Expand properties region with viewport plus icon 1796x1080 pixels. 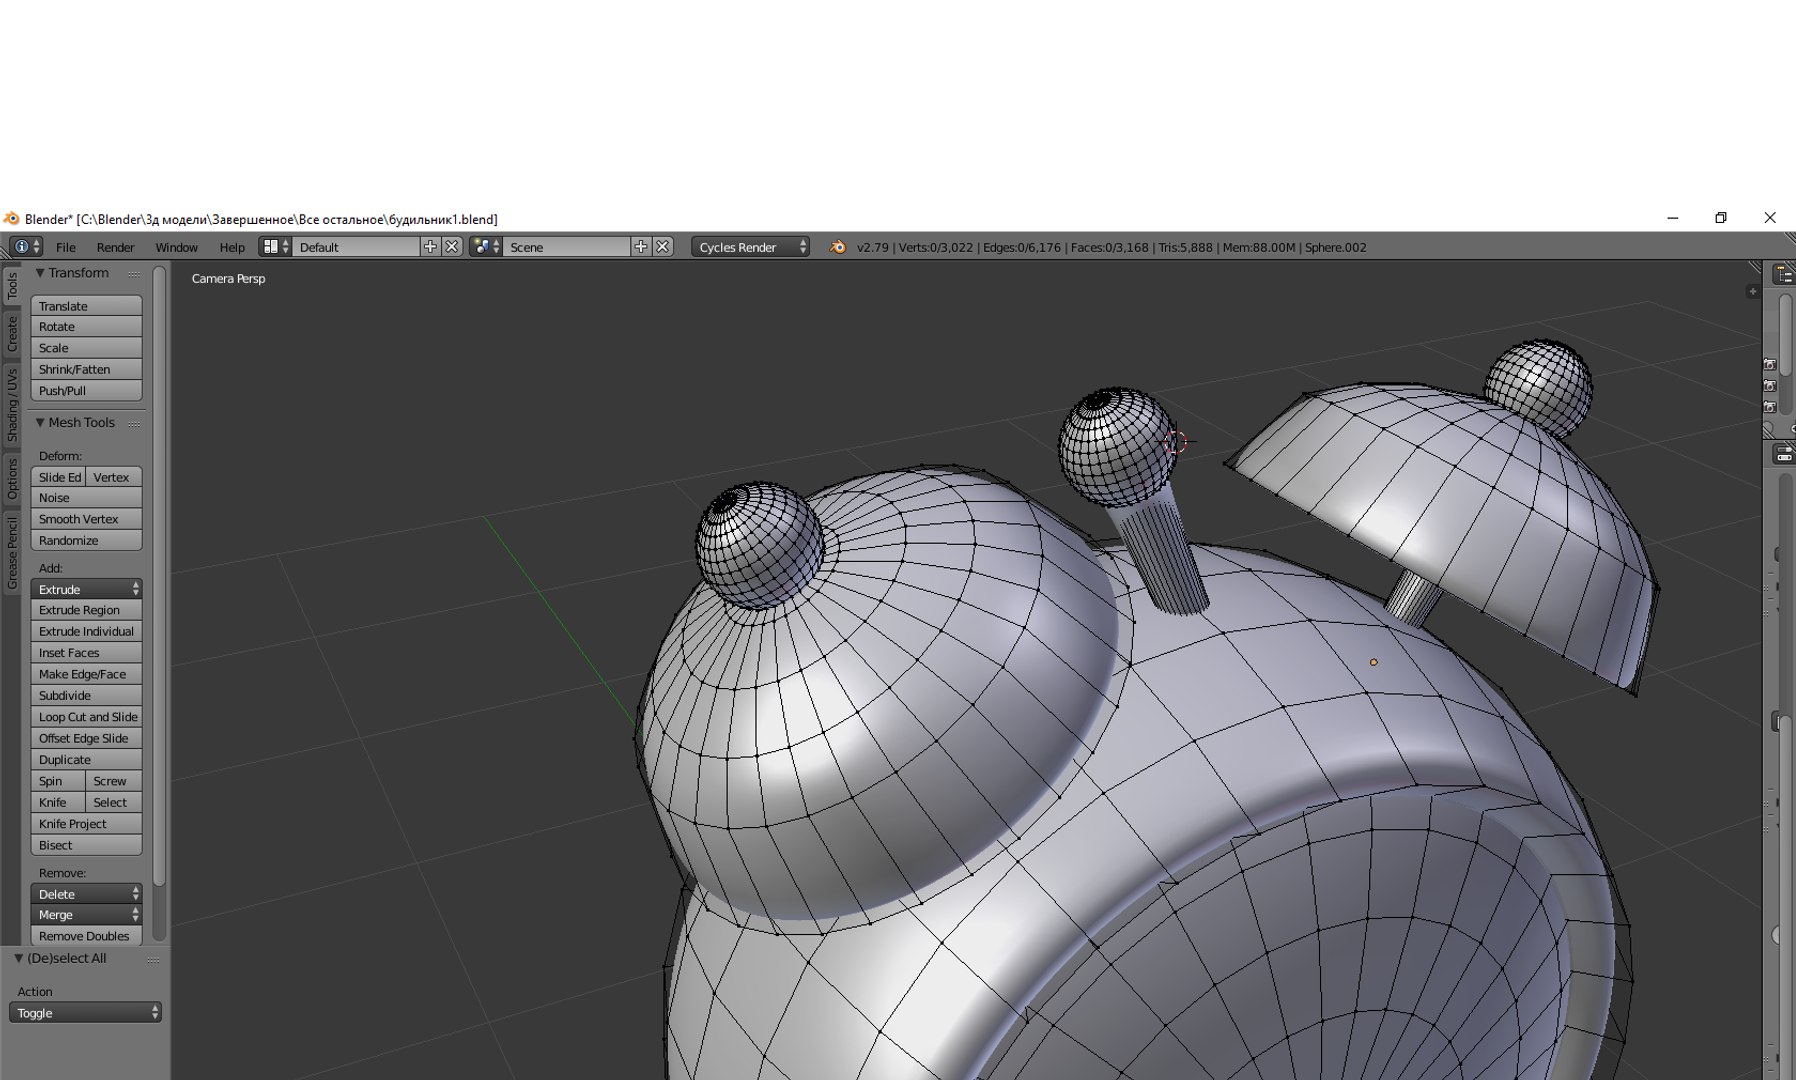coord(1752,291)
